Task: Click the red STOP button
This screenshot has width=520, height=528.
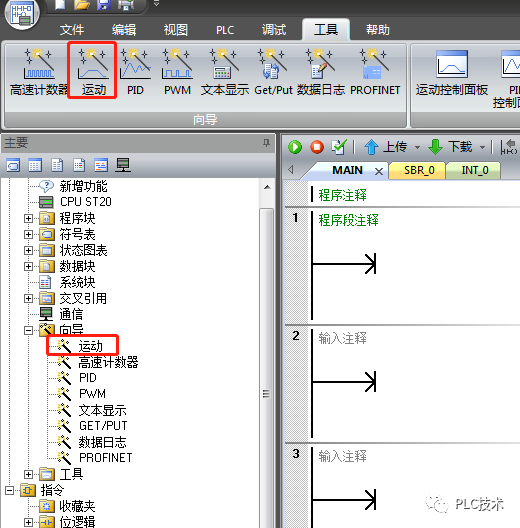Action: 317,147
